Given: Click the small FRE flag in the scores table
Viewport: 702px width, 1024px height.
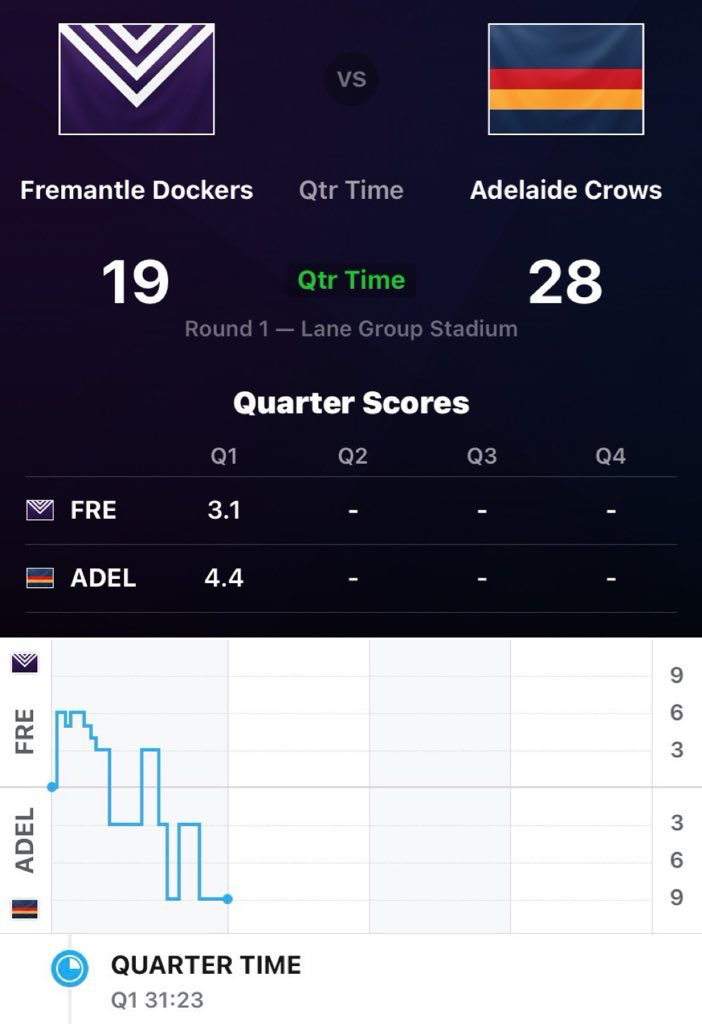Looking at the screenshot, I should [x=40, y=511].
